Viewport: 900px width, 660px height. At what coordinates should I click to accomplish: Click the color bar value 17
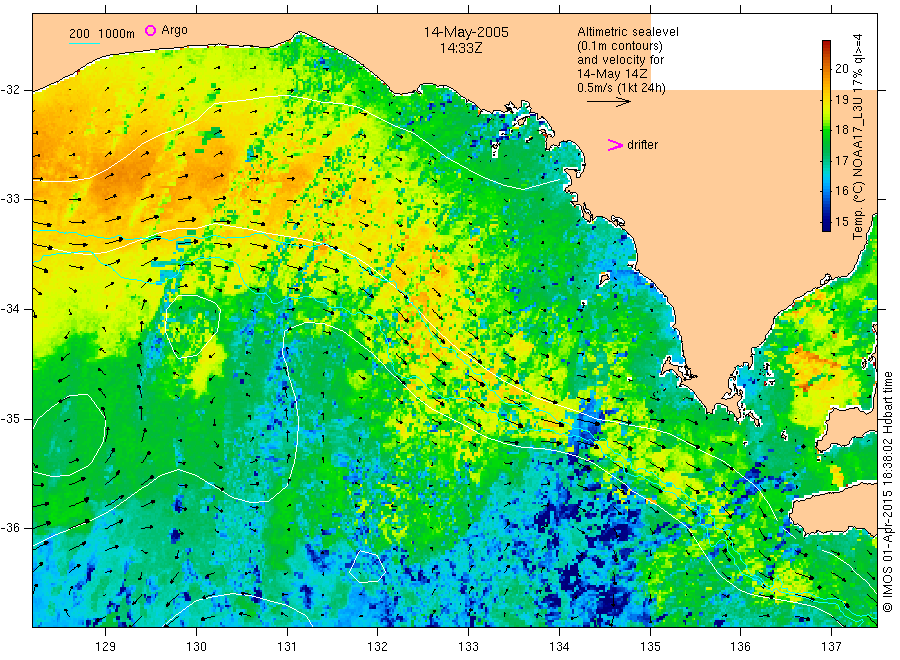[x=841, y=160]
